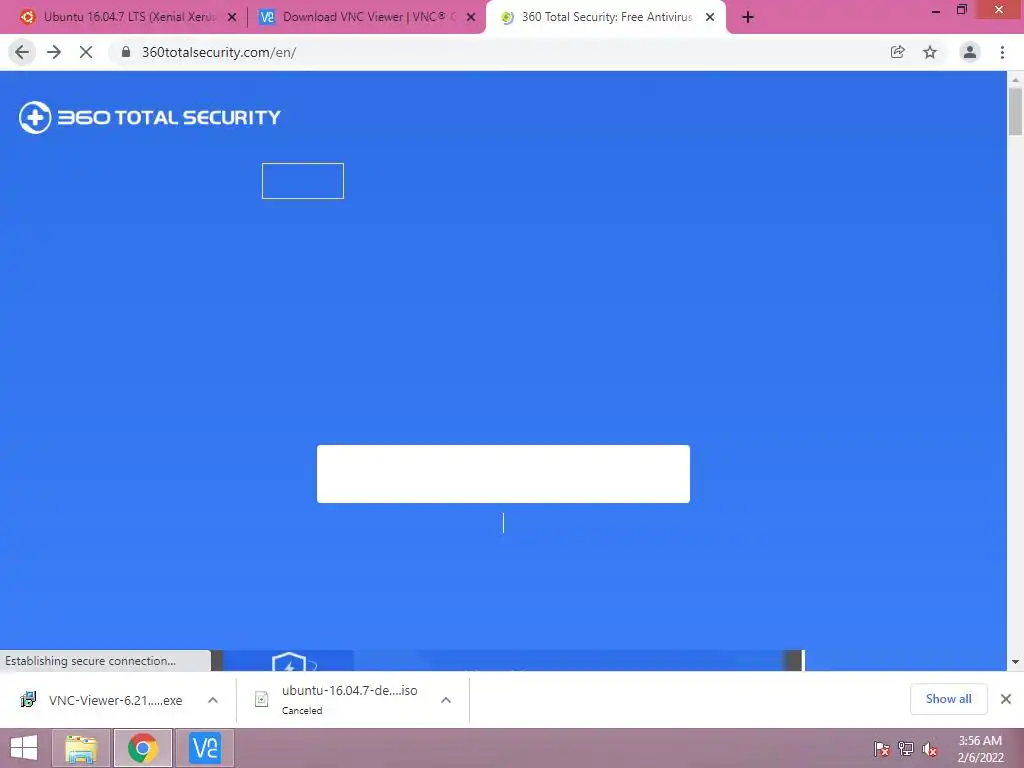This screenshot has width=1024, height=768.
Task: Go forward with the arrow button
Action: (x=54, y=52)
